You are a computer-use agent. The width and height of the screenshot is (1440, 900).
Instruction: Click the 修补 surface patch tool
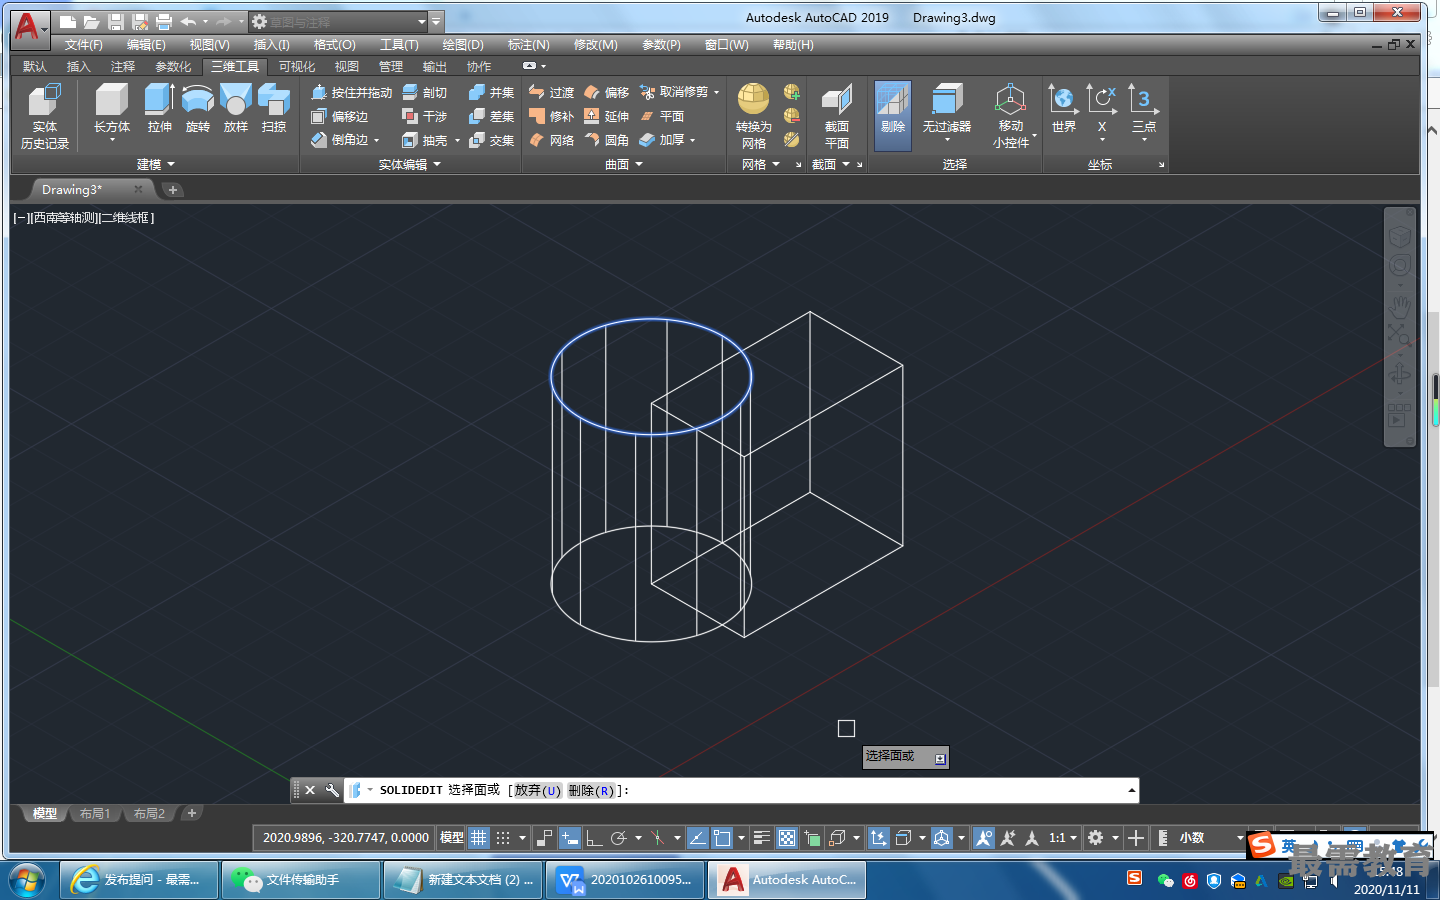click(551, 116)
